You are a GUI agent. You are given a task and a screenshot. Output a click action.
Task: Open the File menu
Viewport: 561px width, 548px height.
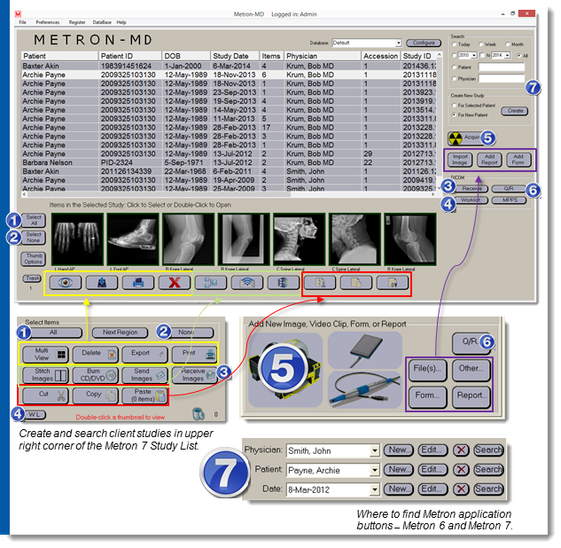[23, 22]
